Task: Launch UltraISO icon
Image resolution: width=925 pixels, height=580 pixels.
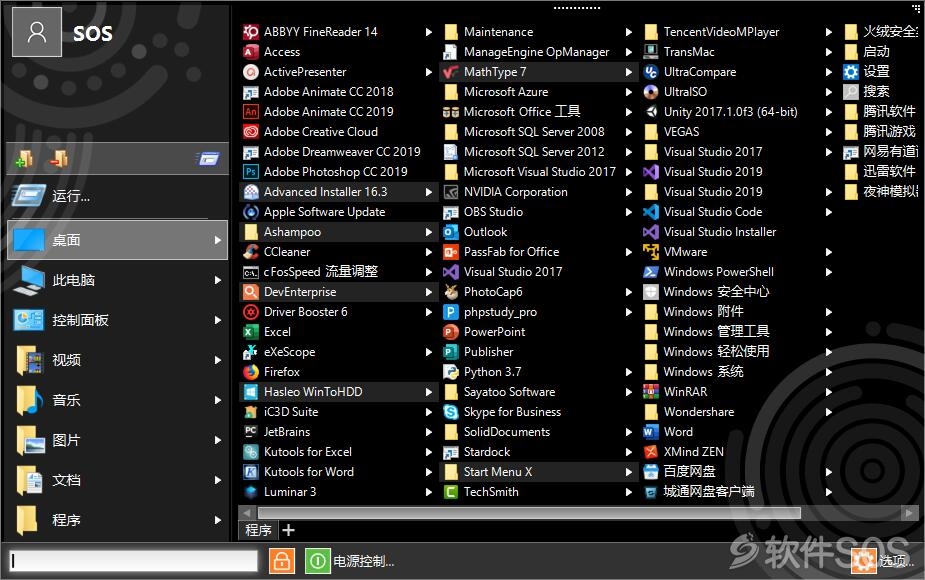Action: pos(651,92)
